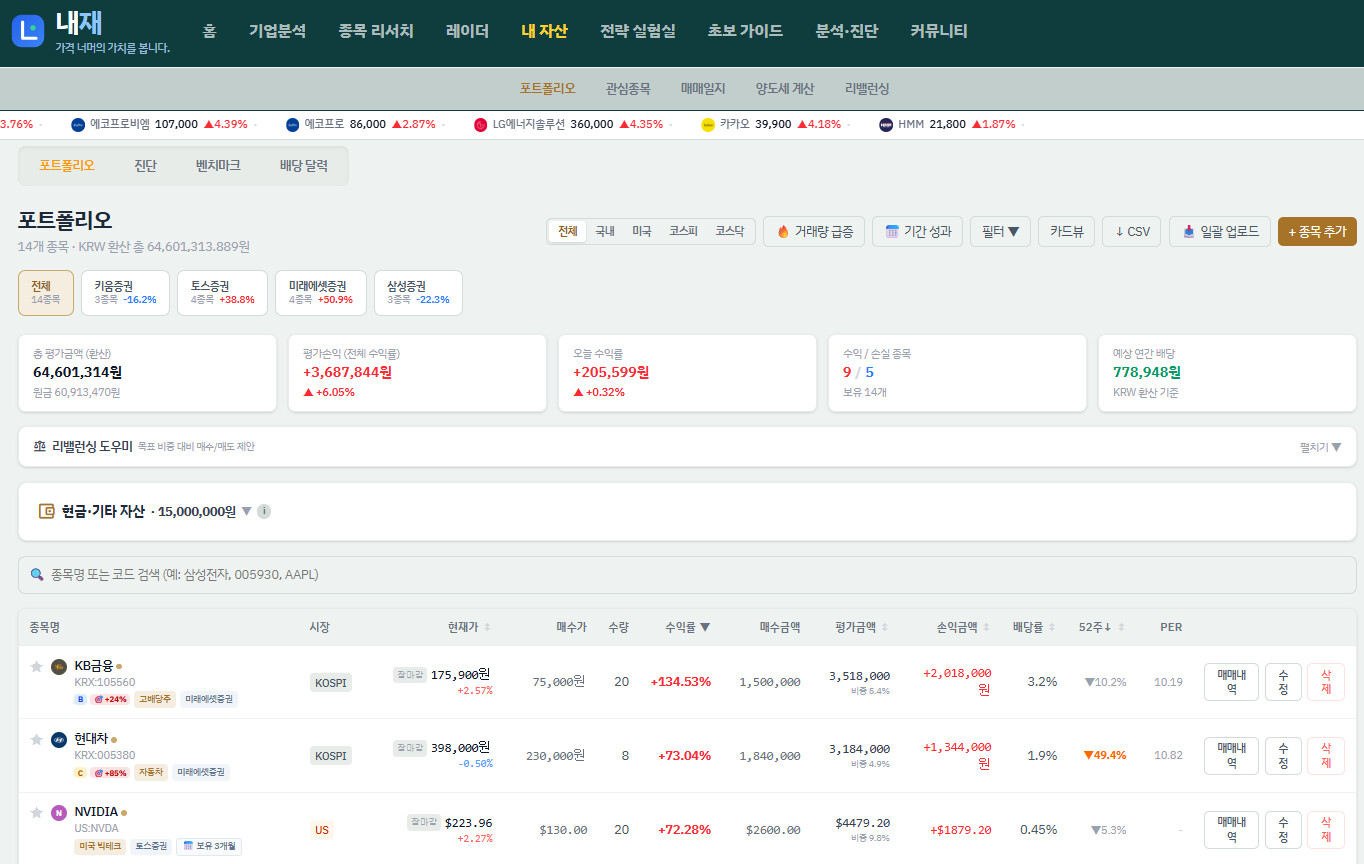Filter holdings to 미국 market
The height and width of the screenshot is (864, 1364).
[x=642, y=231]
